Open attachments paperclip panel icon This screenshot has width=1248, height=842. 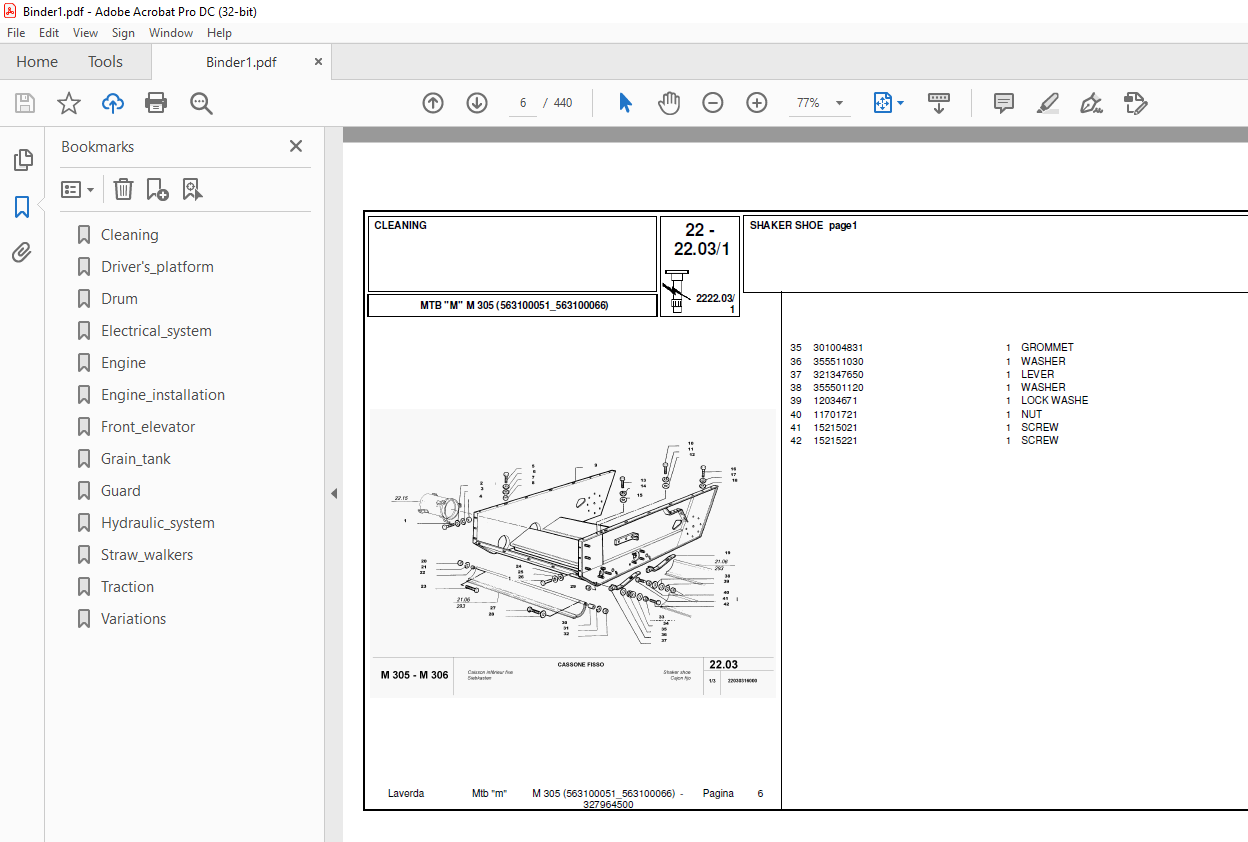[x=22, y=252]
